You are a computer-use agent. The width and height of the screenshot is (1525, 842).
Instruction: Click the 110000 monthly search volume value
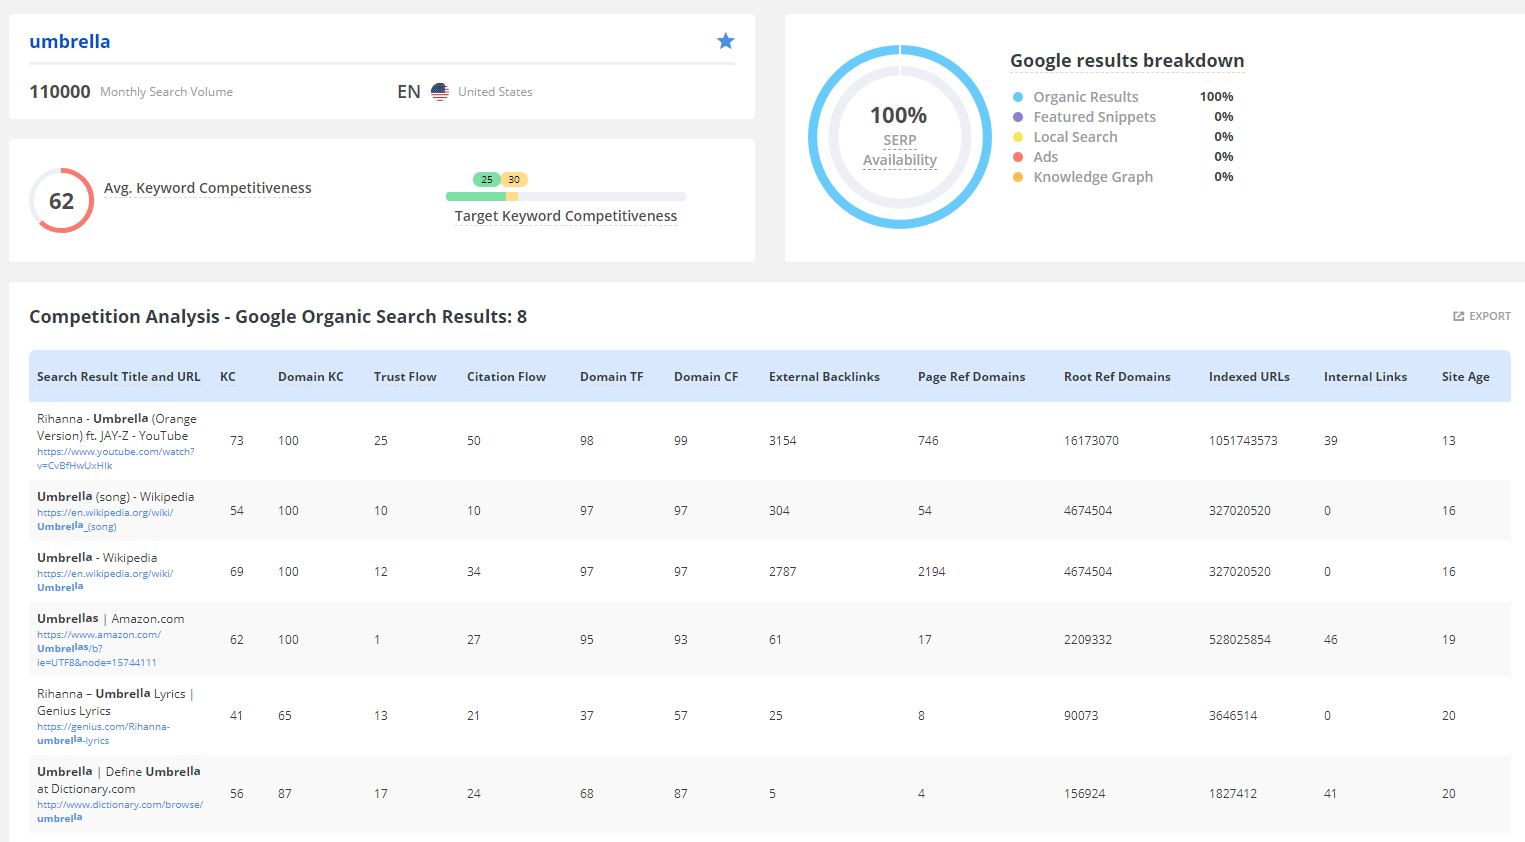coord(60,92)
